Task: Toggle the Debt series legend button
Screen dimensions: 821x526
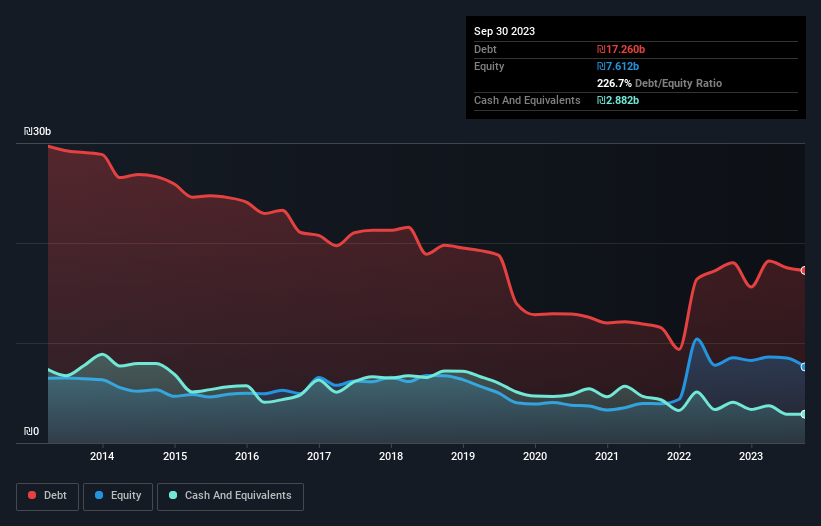Action: [x=48, y=496]
